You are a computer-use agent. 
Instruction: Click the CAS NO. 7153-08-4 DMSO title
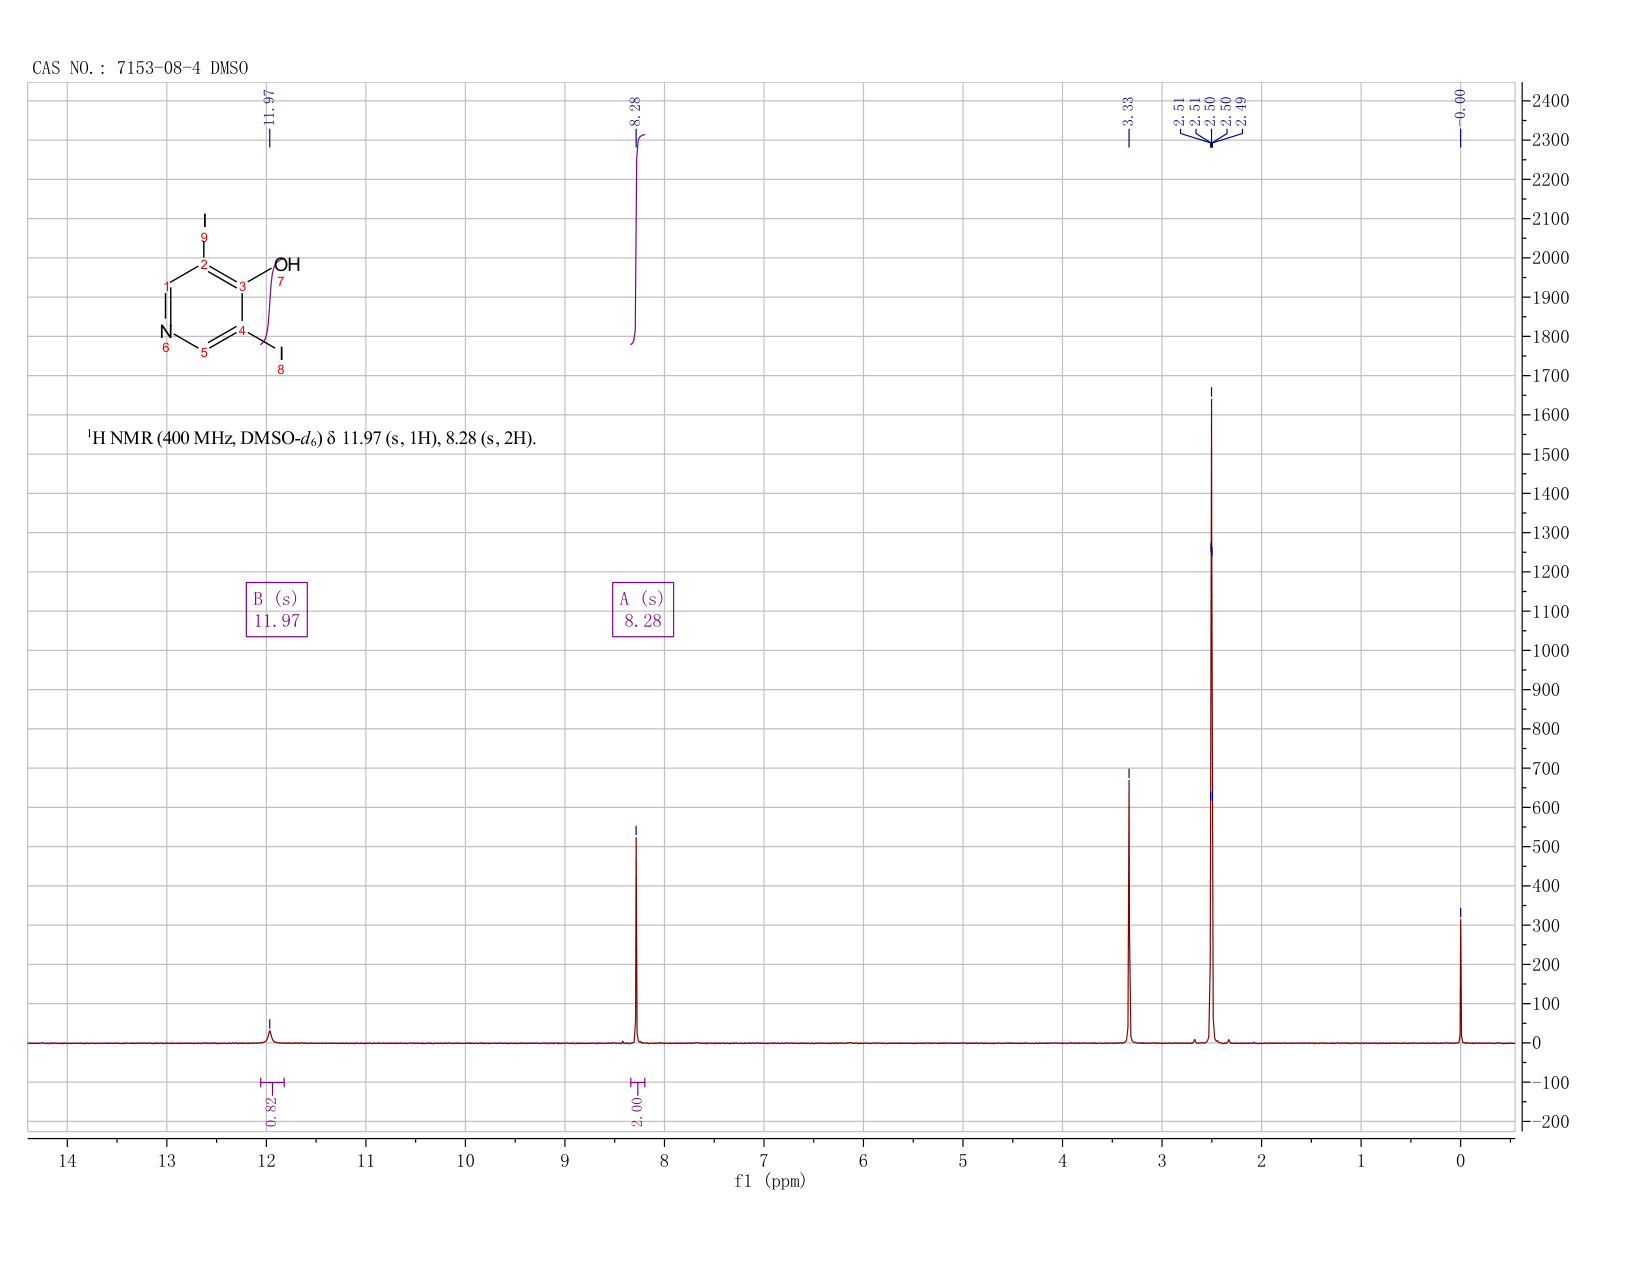click(x=140, y=68)
